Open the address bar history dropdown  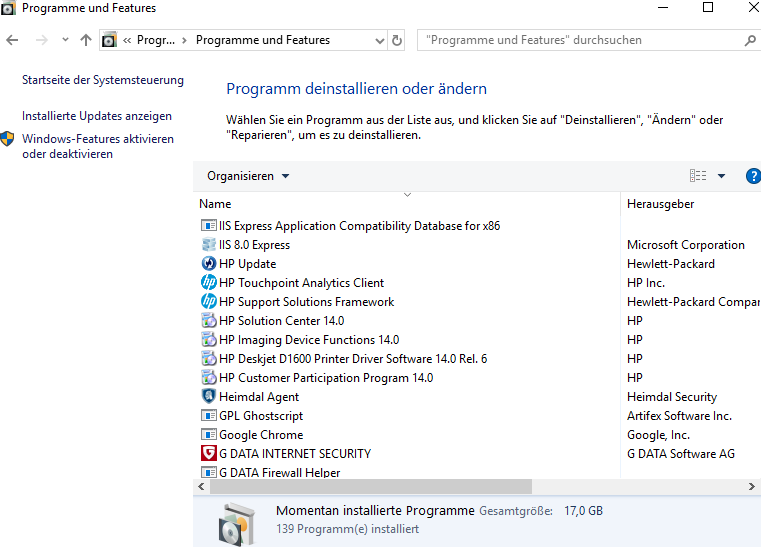click(380, 41)
